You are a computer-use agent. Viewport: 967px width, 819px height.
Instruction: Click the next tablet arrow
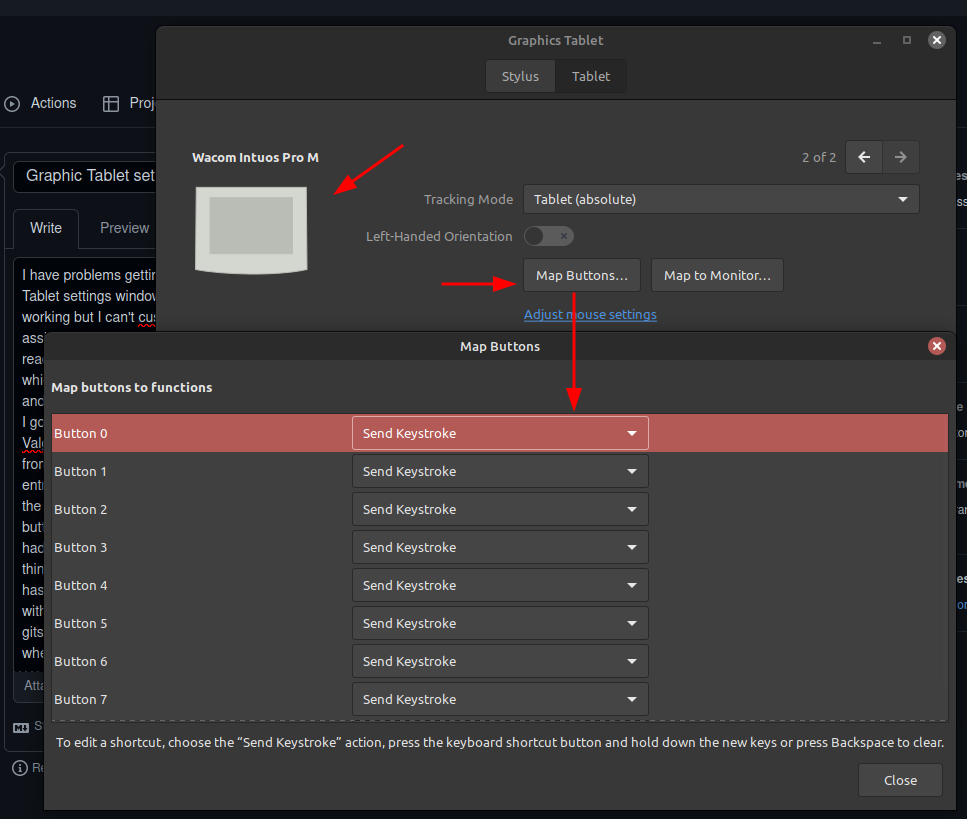coord(900,157)
